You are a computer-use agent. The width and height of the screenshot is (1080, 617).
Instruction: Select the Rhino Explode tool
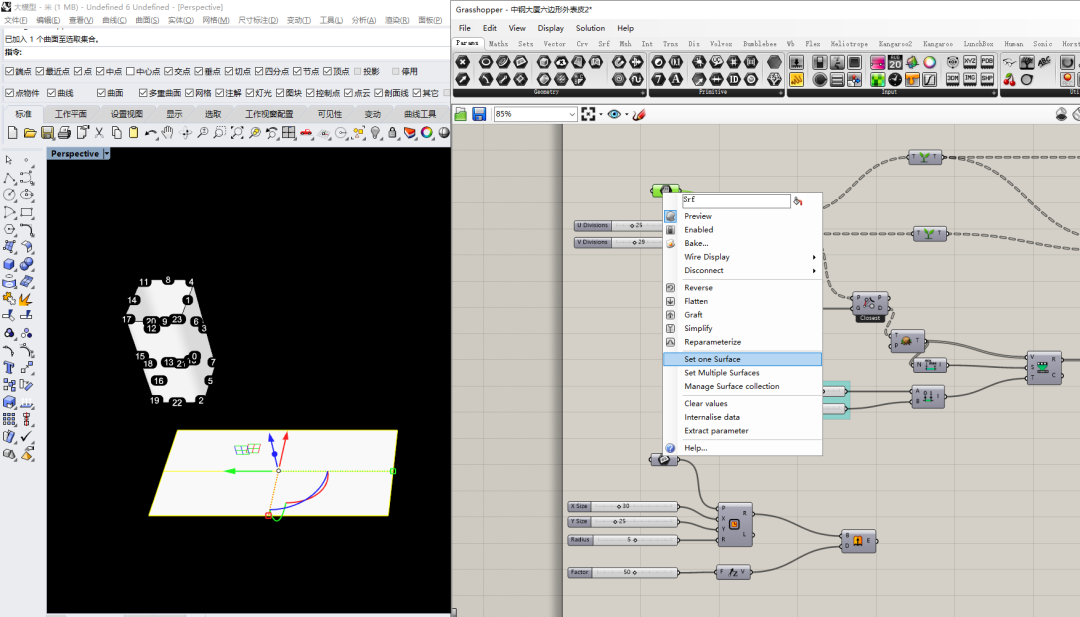(26, 299)
